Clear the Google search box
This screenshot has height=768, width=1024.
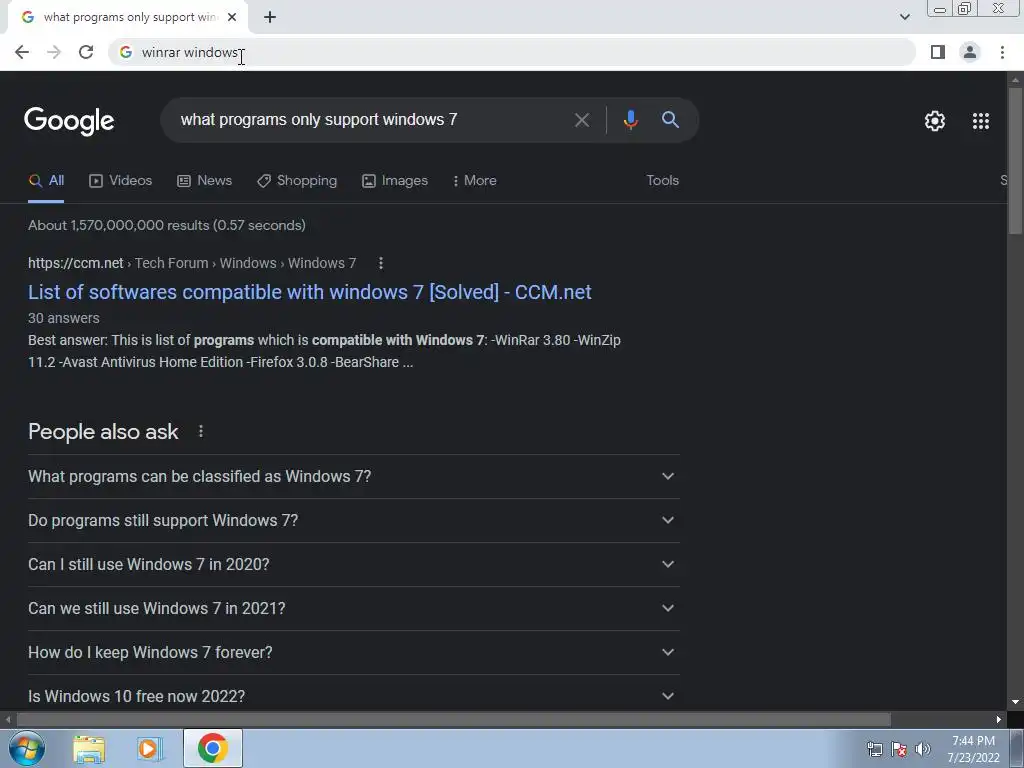581,120
